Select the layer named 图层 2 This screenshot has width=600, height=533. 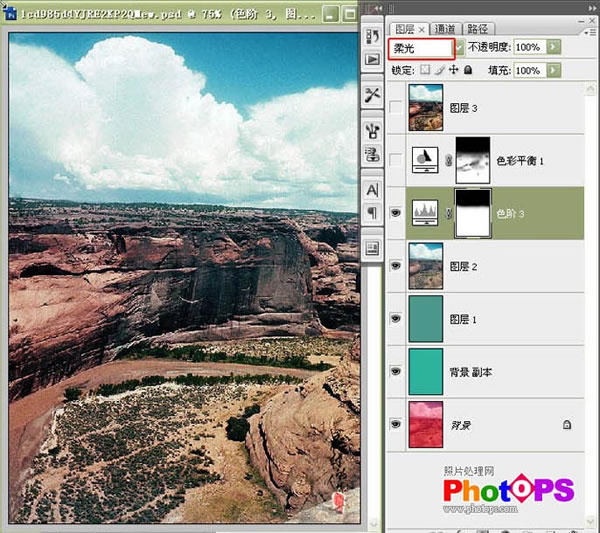pyautogui.click(x=463, y=266)
